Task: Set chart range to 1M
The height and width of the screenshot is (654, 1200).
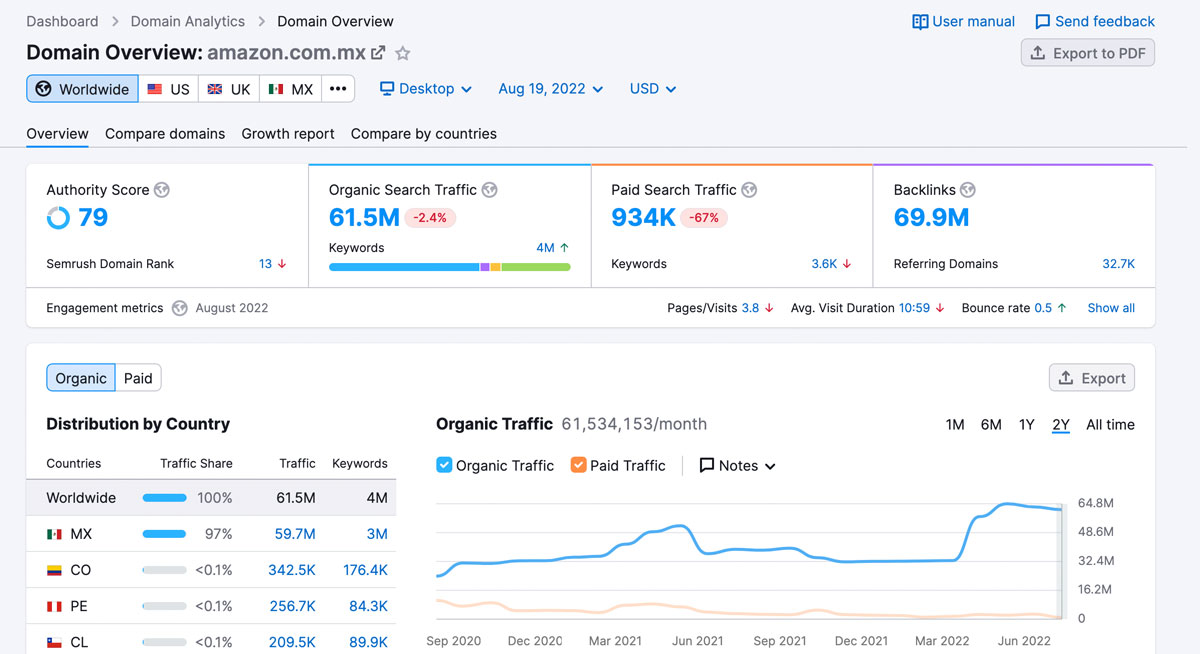Action: pos(955,424)
